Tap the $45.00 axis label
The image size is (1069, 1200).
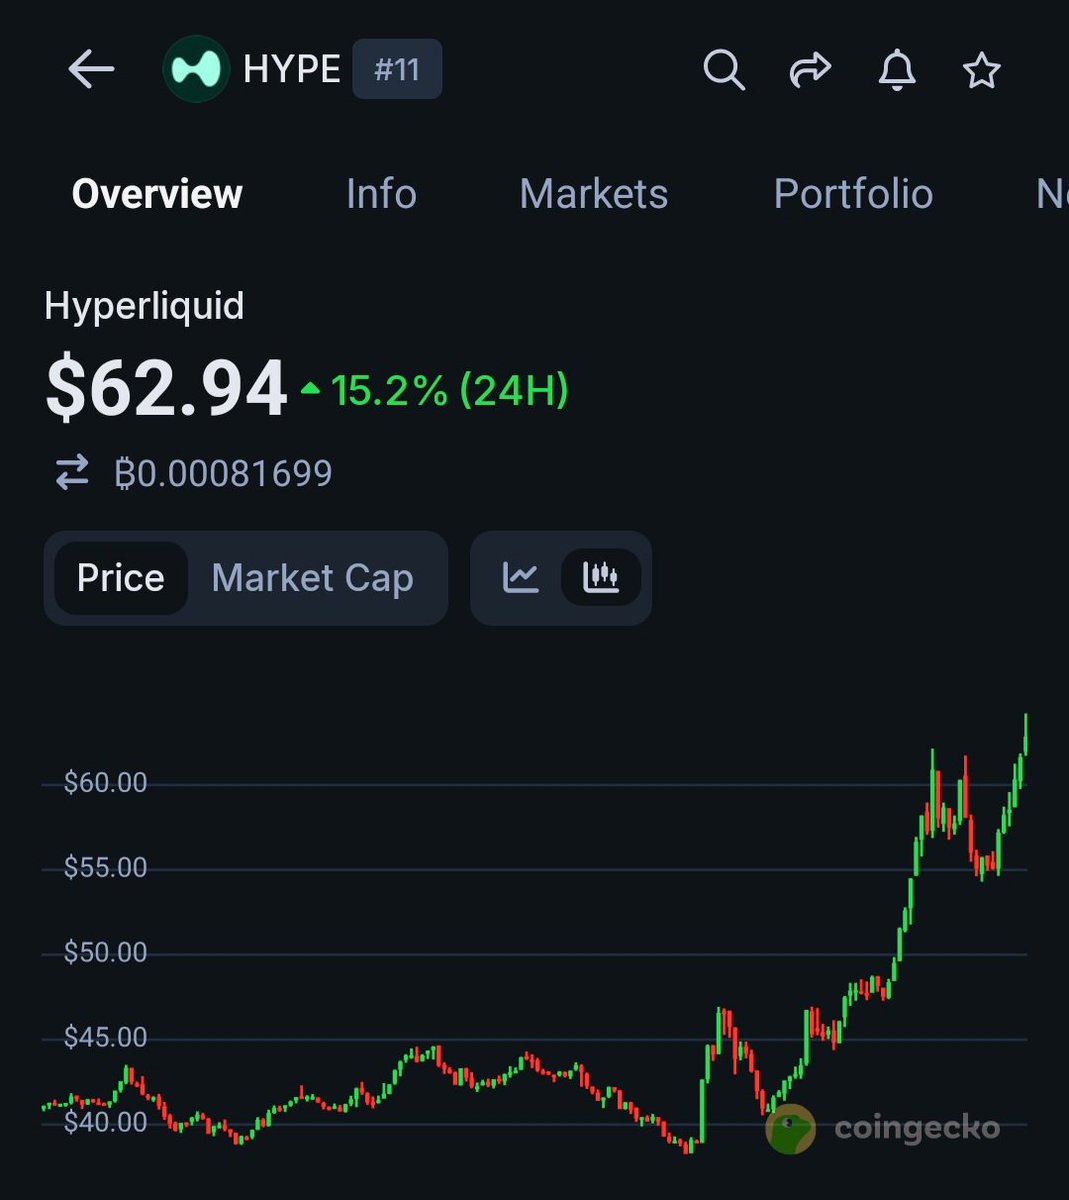105,1038
